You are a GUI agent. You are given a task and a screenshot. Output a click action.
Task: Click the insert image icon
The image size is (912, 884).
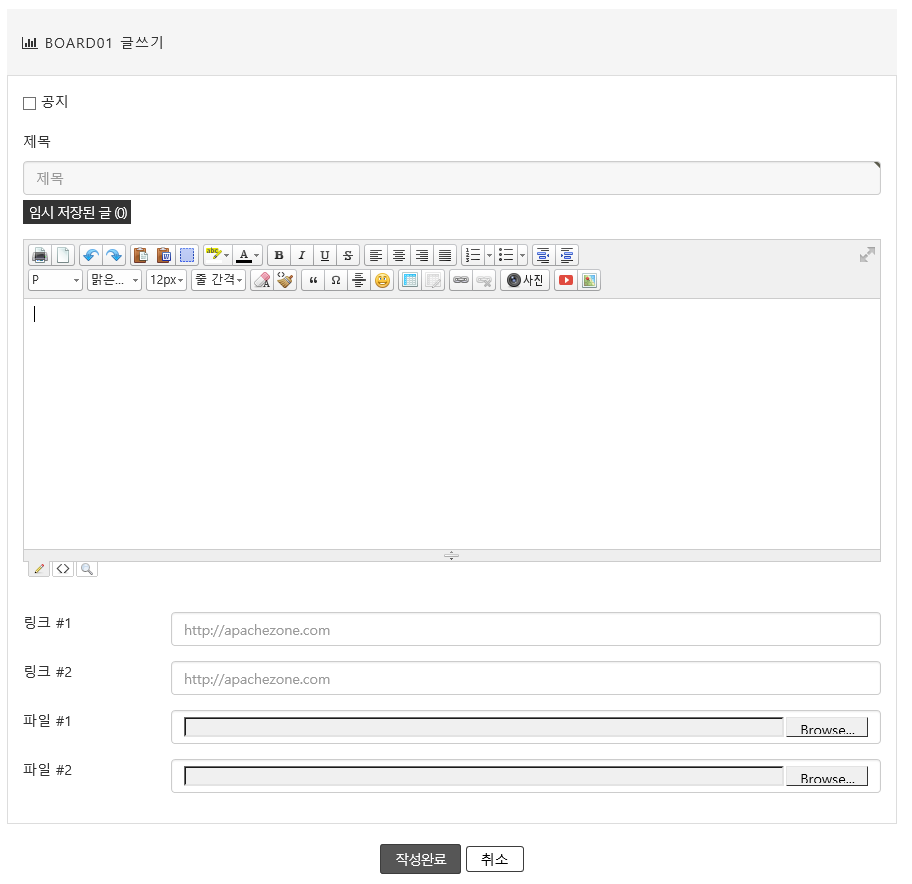pyautogui.click(x=589, y=280)
